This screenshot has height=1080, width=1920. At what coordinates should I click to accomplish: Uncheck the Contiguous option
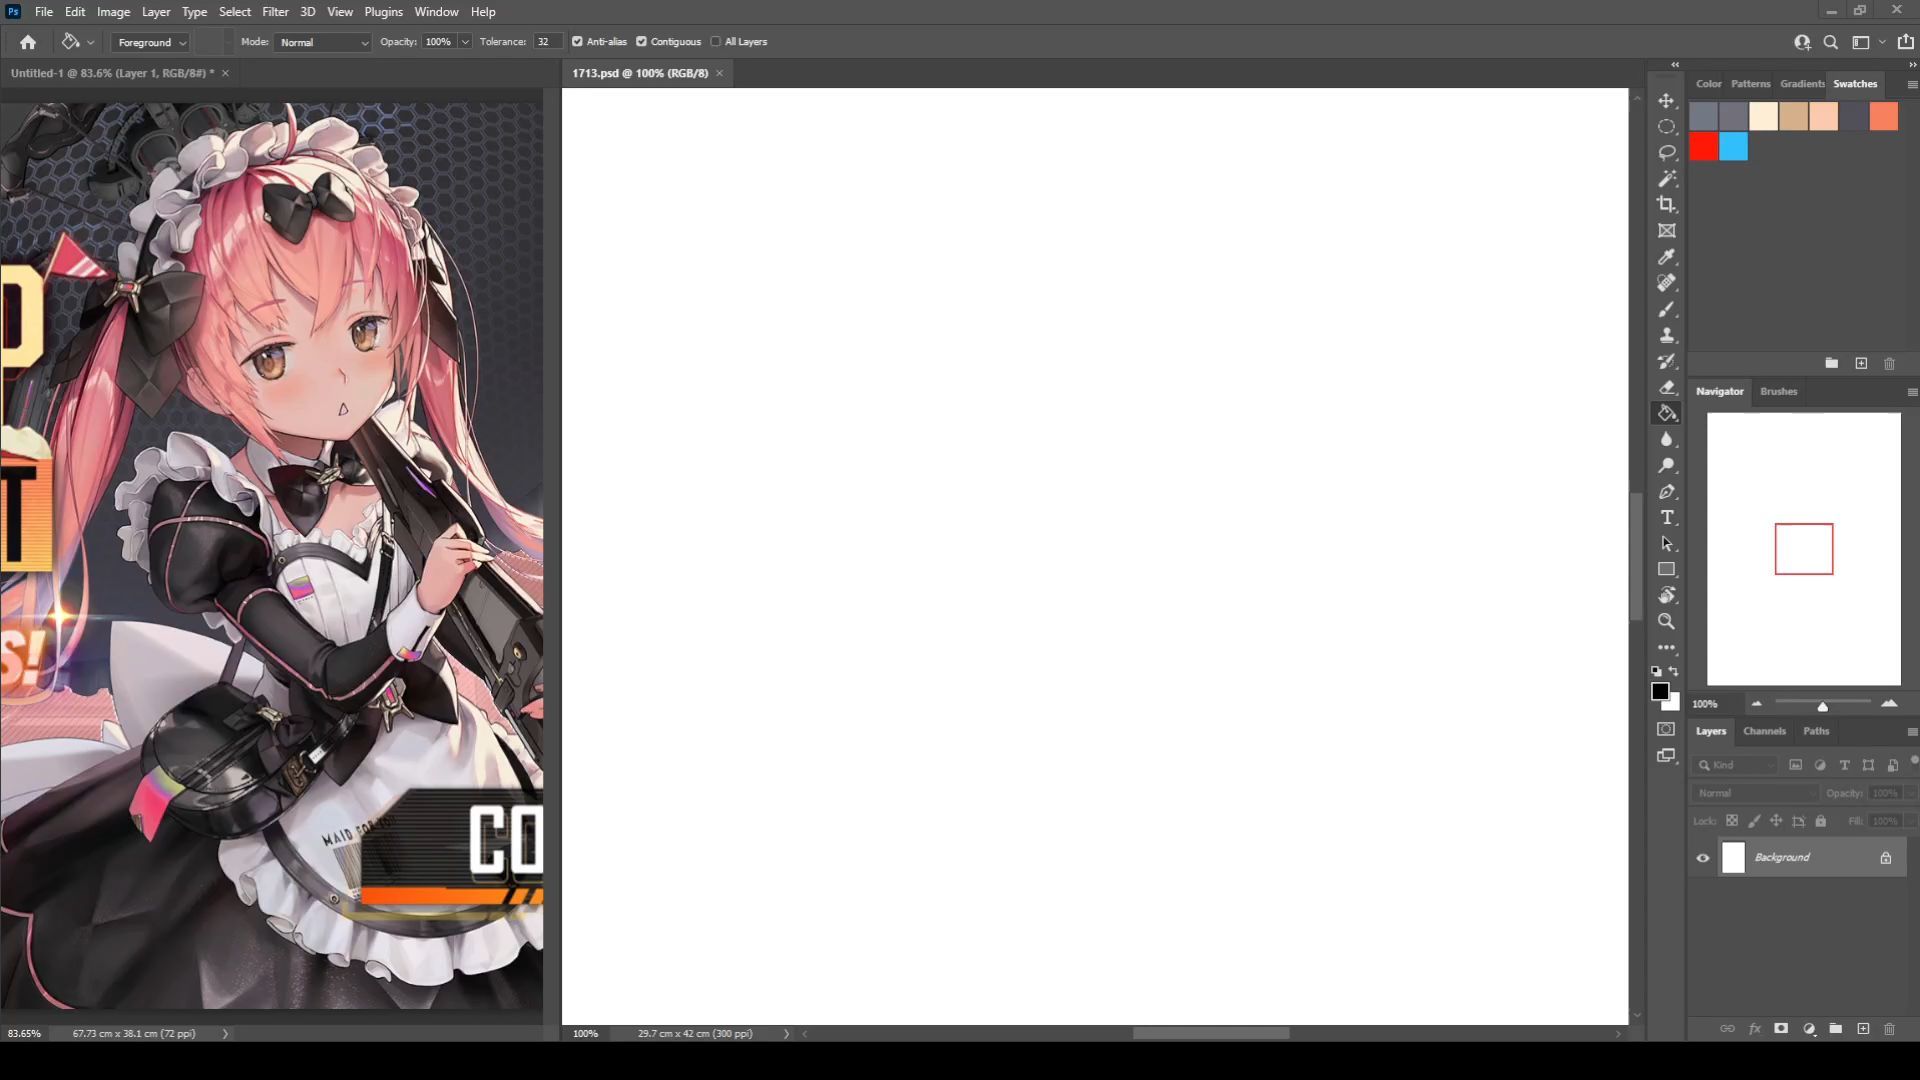coord(641,42)
